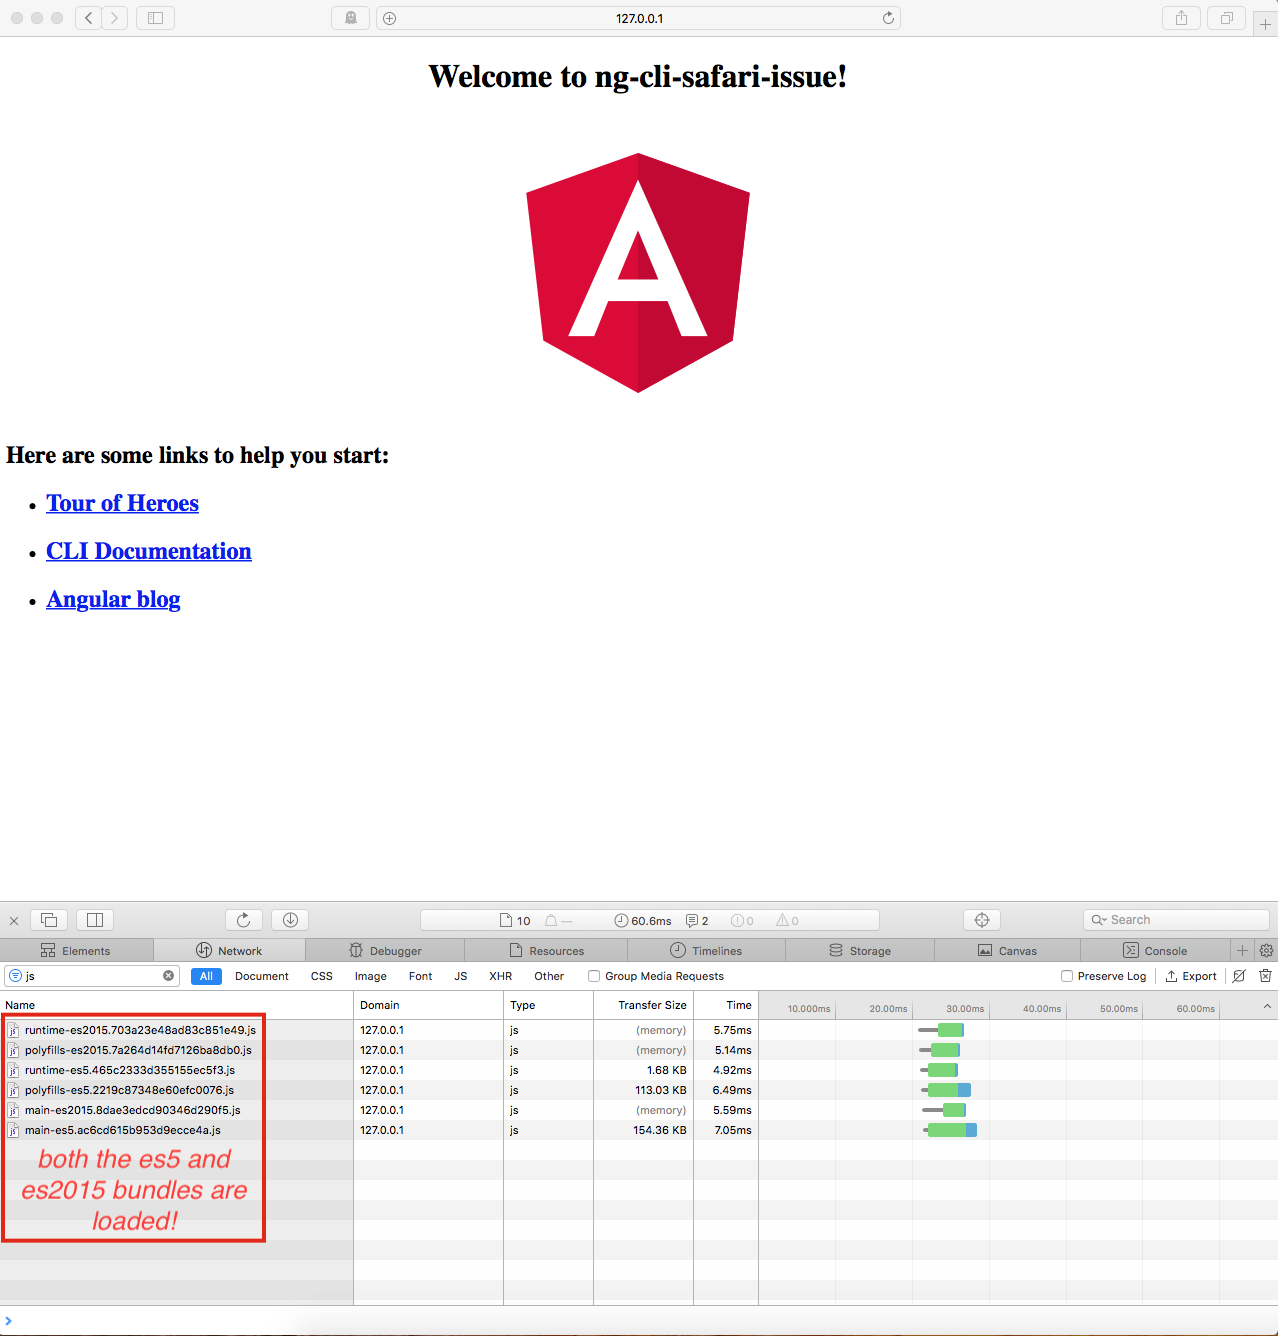Image resolution: width=1278 pixels, height=1336 pixels.
Task: Switch to the Network tab
Action: (x=229, y=950)
